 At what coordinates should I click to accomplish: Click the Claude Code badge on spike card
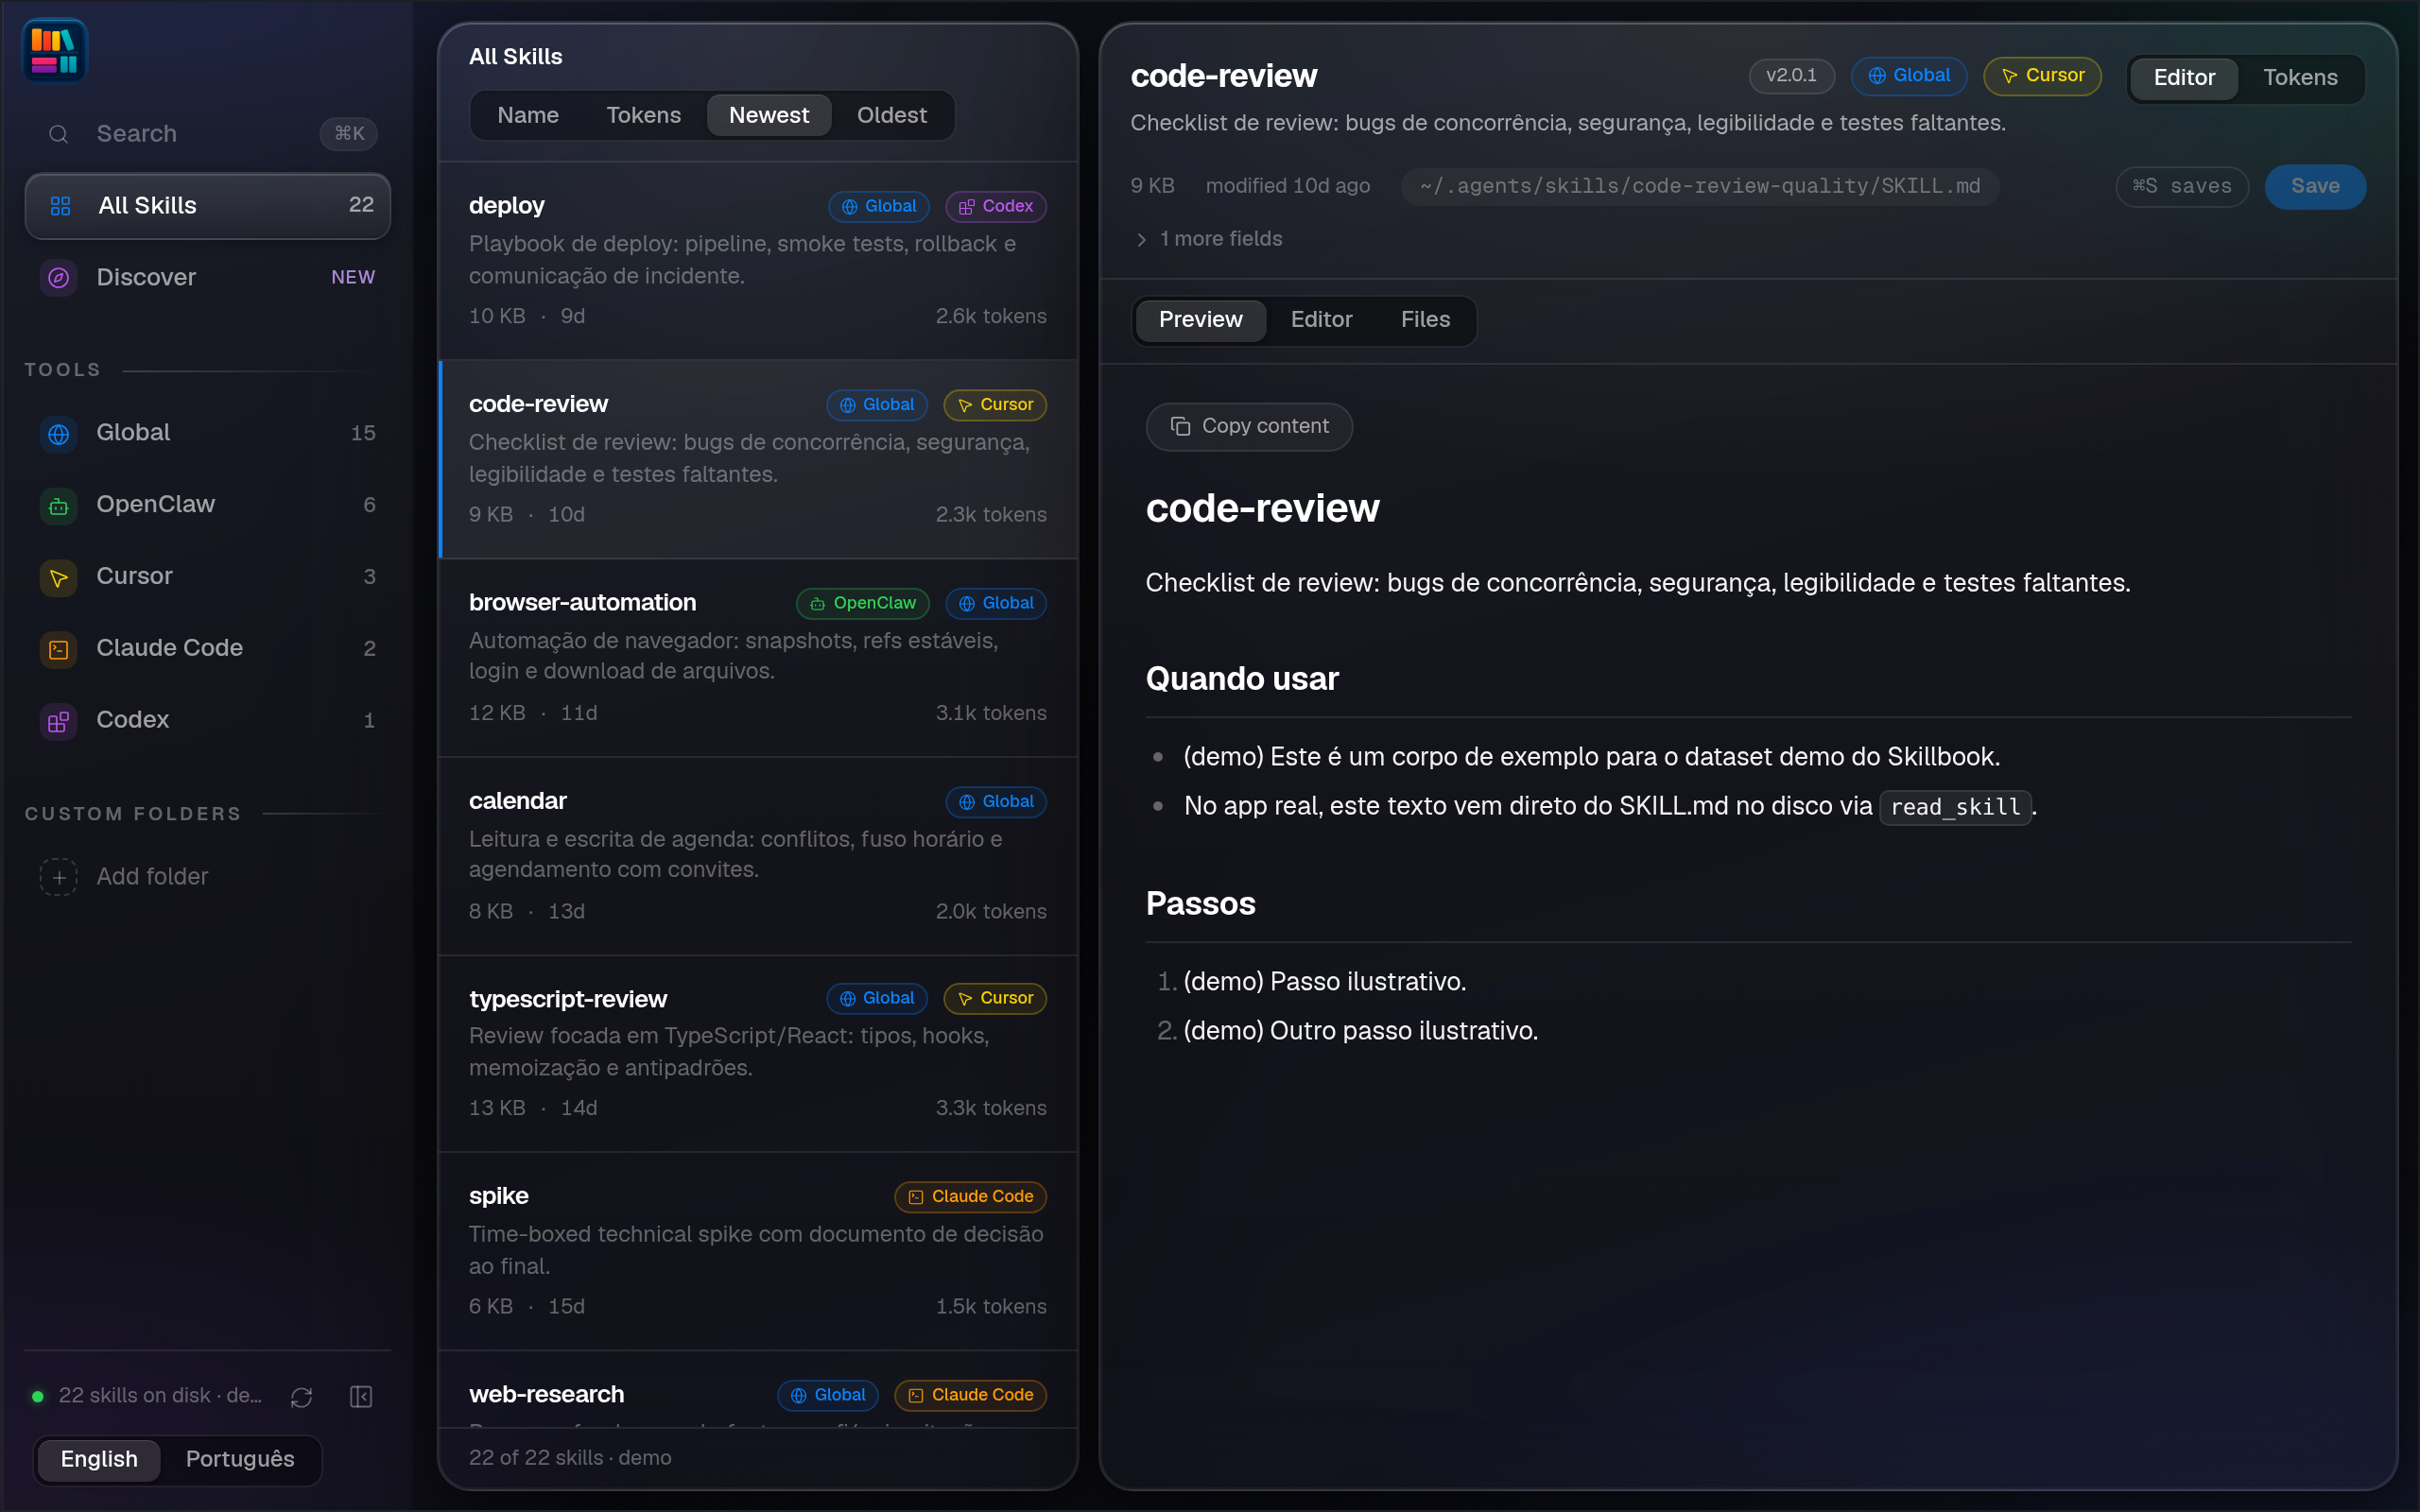[x=970, y=1197]
